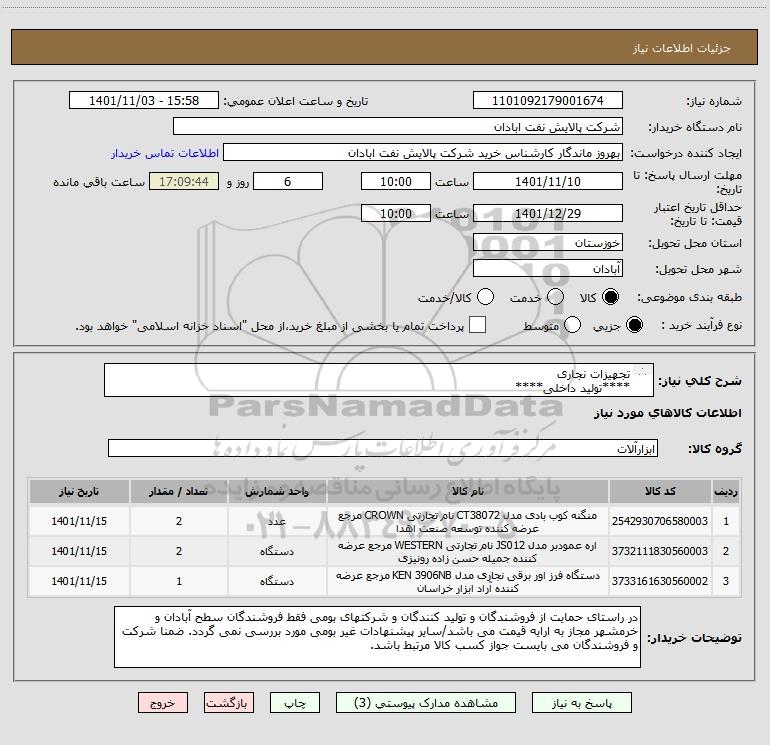Click item code 2542930706580003
The height and width of the screenshot is (745, 770).
660,521
